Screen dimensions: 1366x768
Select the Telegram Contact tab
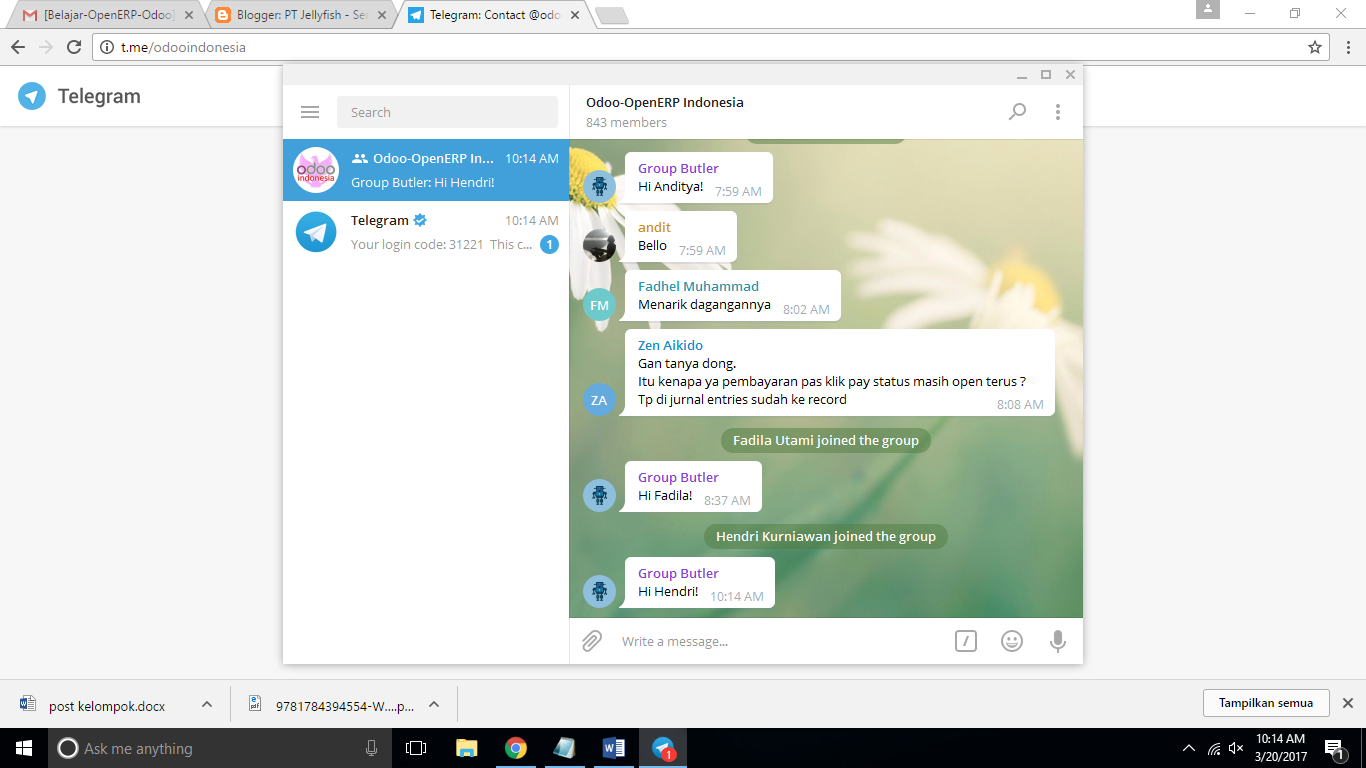(x=492, y=15)
